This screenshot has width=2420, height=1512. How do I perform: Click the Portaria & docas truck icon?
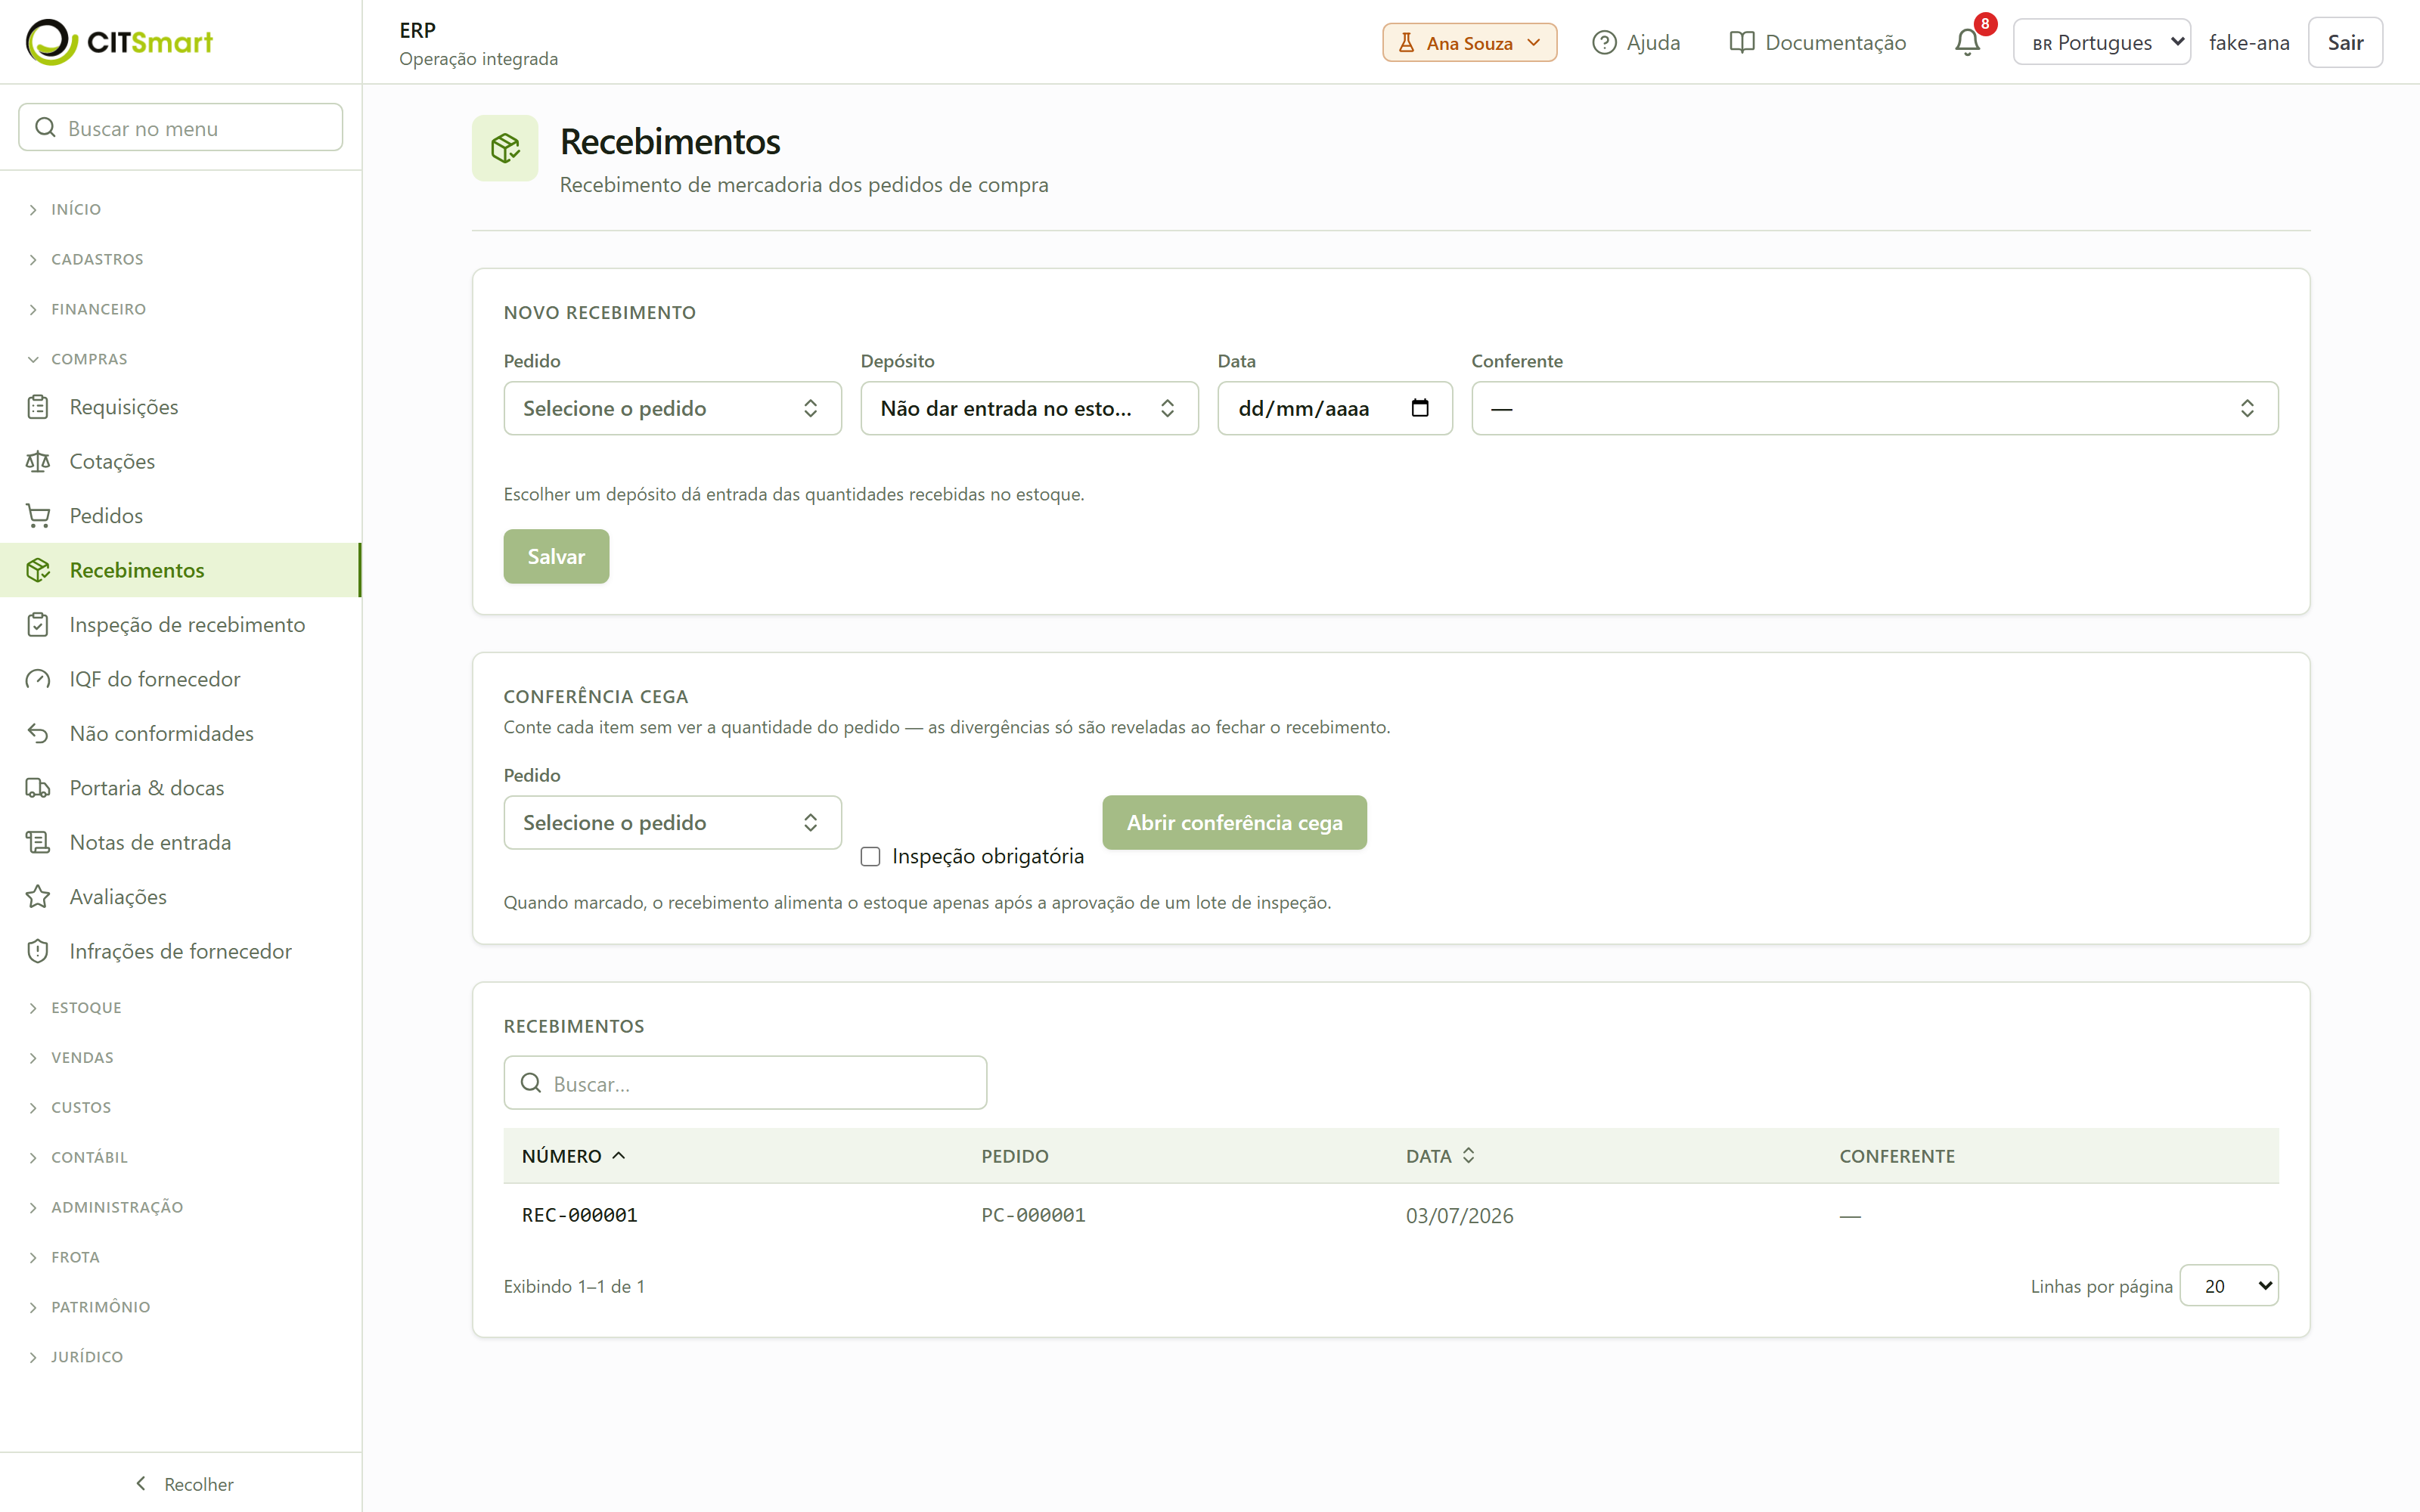pos(38,788)
